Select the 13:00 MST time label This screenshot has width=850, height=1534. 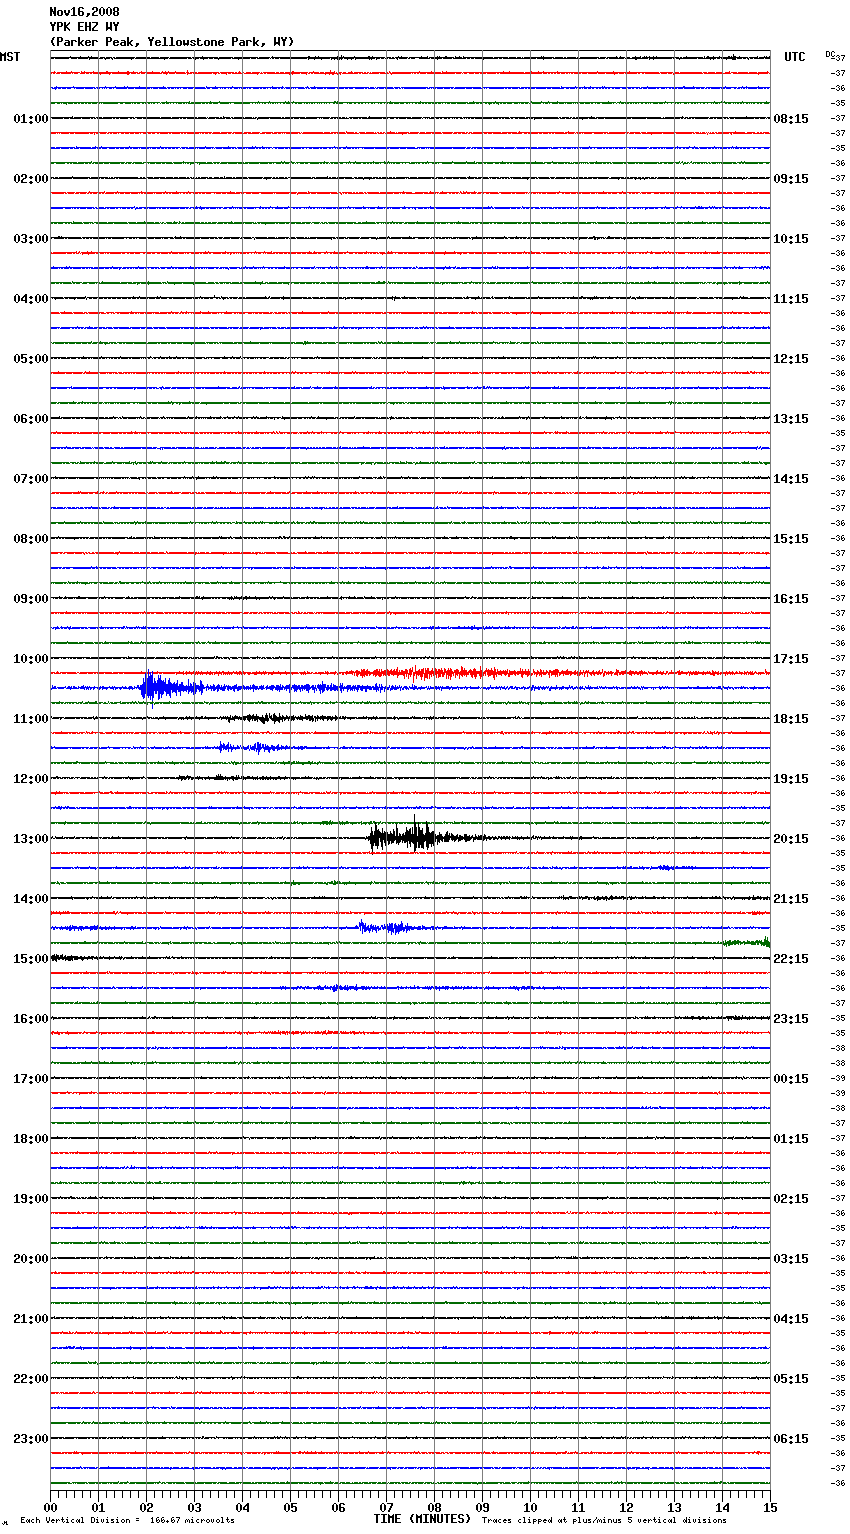click(x=30, y=839)
